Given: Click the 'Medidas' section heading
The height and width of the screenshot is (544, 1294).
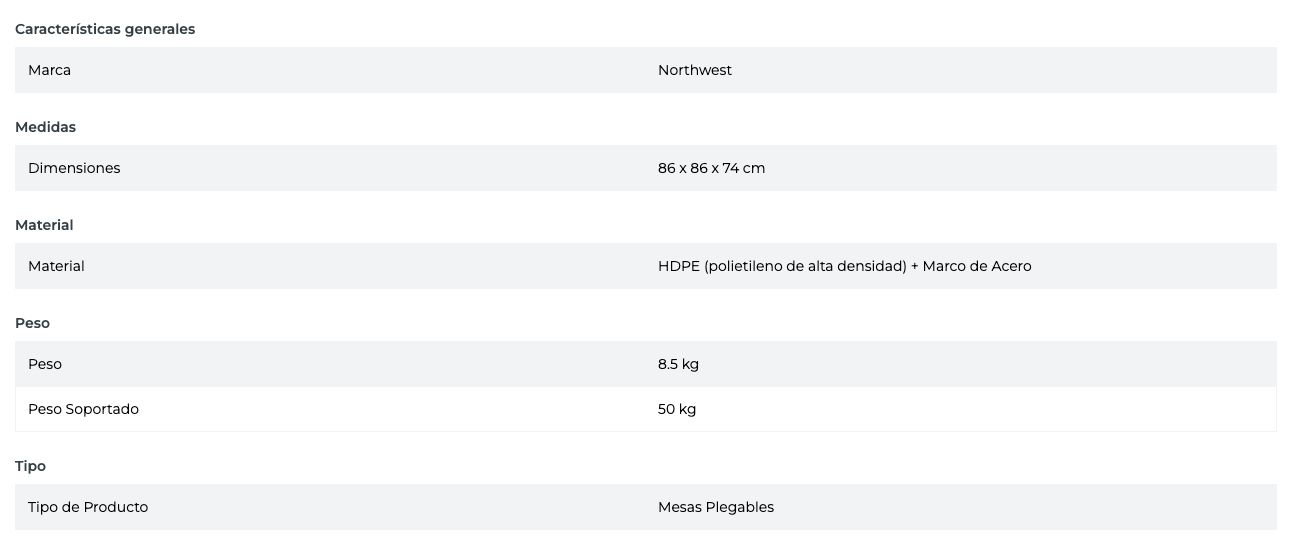Looking at the screenshot, I should point(45,127).
